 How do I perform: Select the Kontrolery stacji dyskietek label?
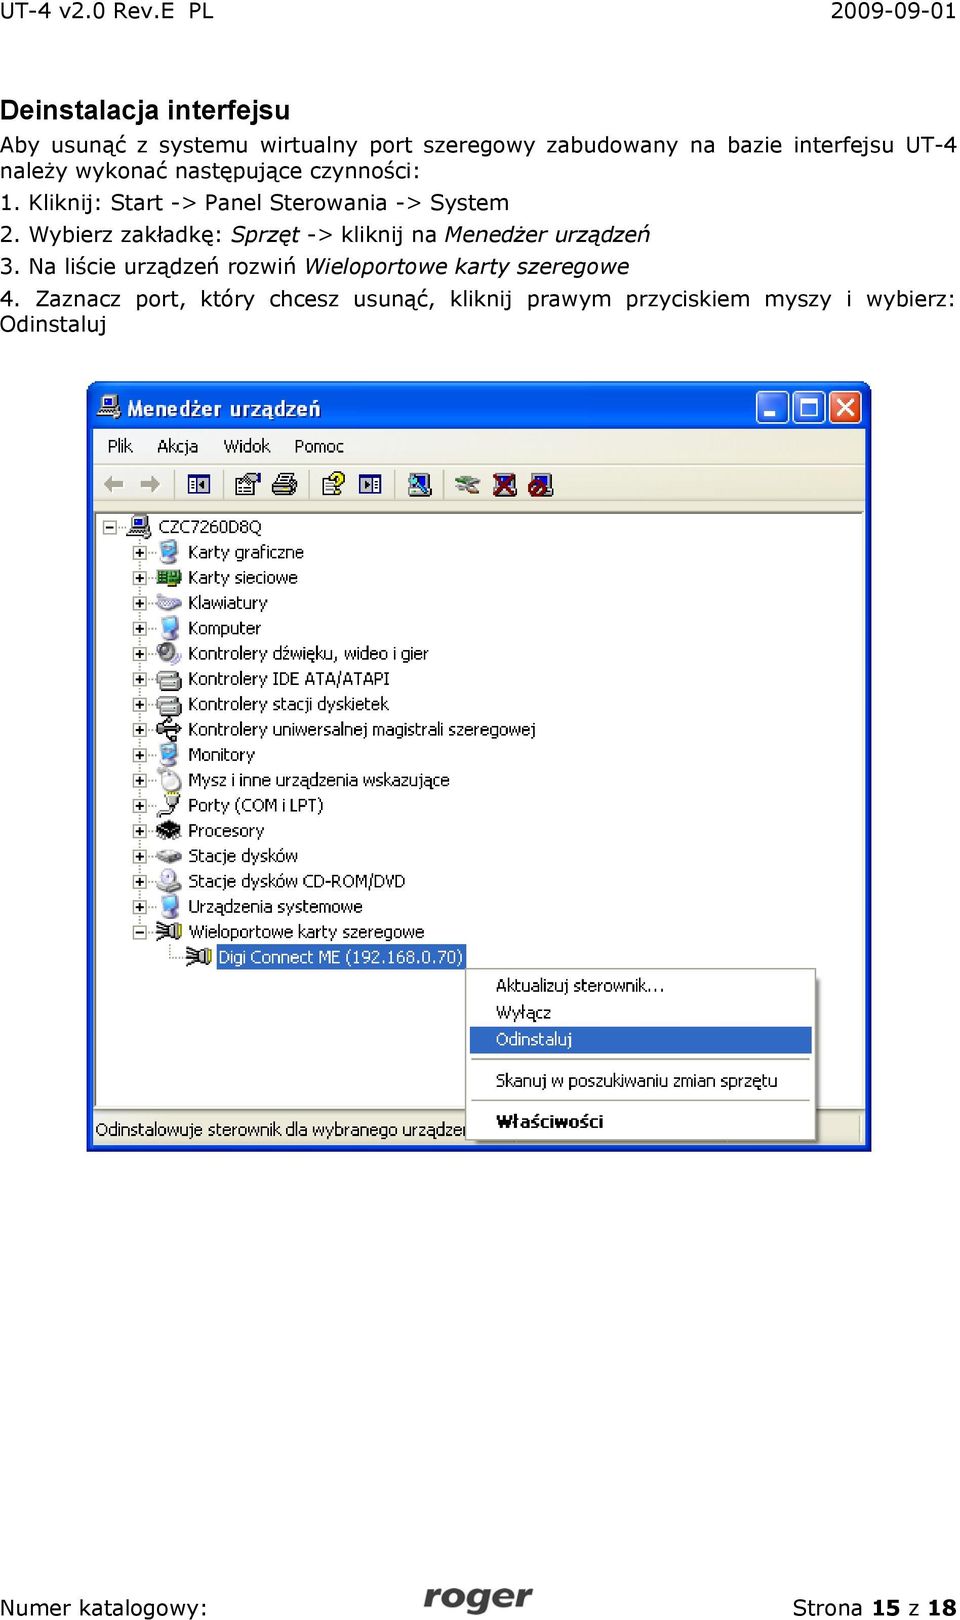(x=288, y=704)
